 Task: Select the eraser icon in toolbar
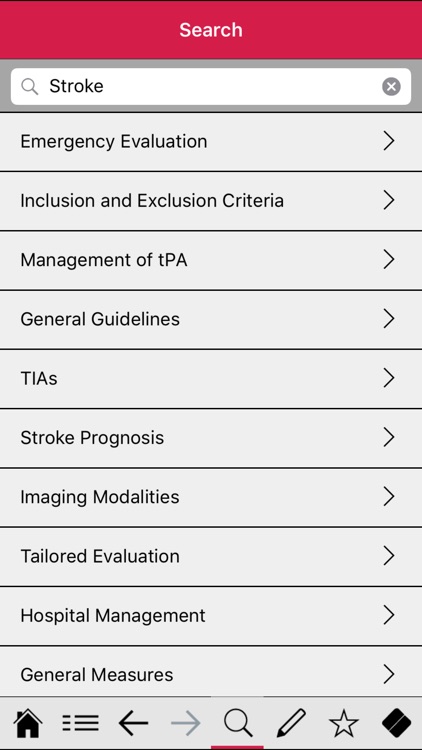point(397,723)
